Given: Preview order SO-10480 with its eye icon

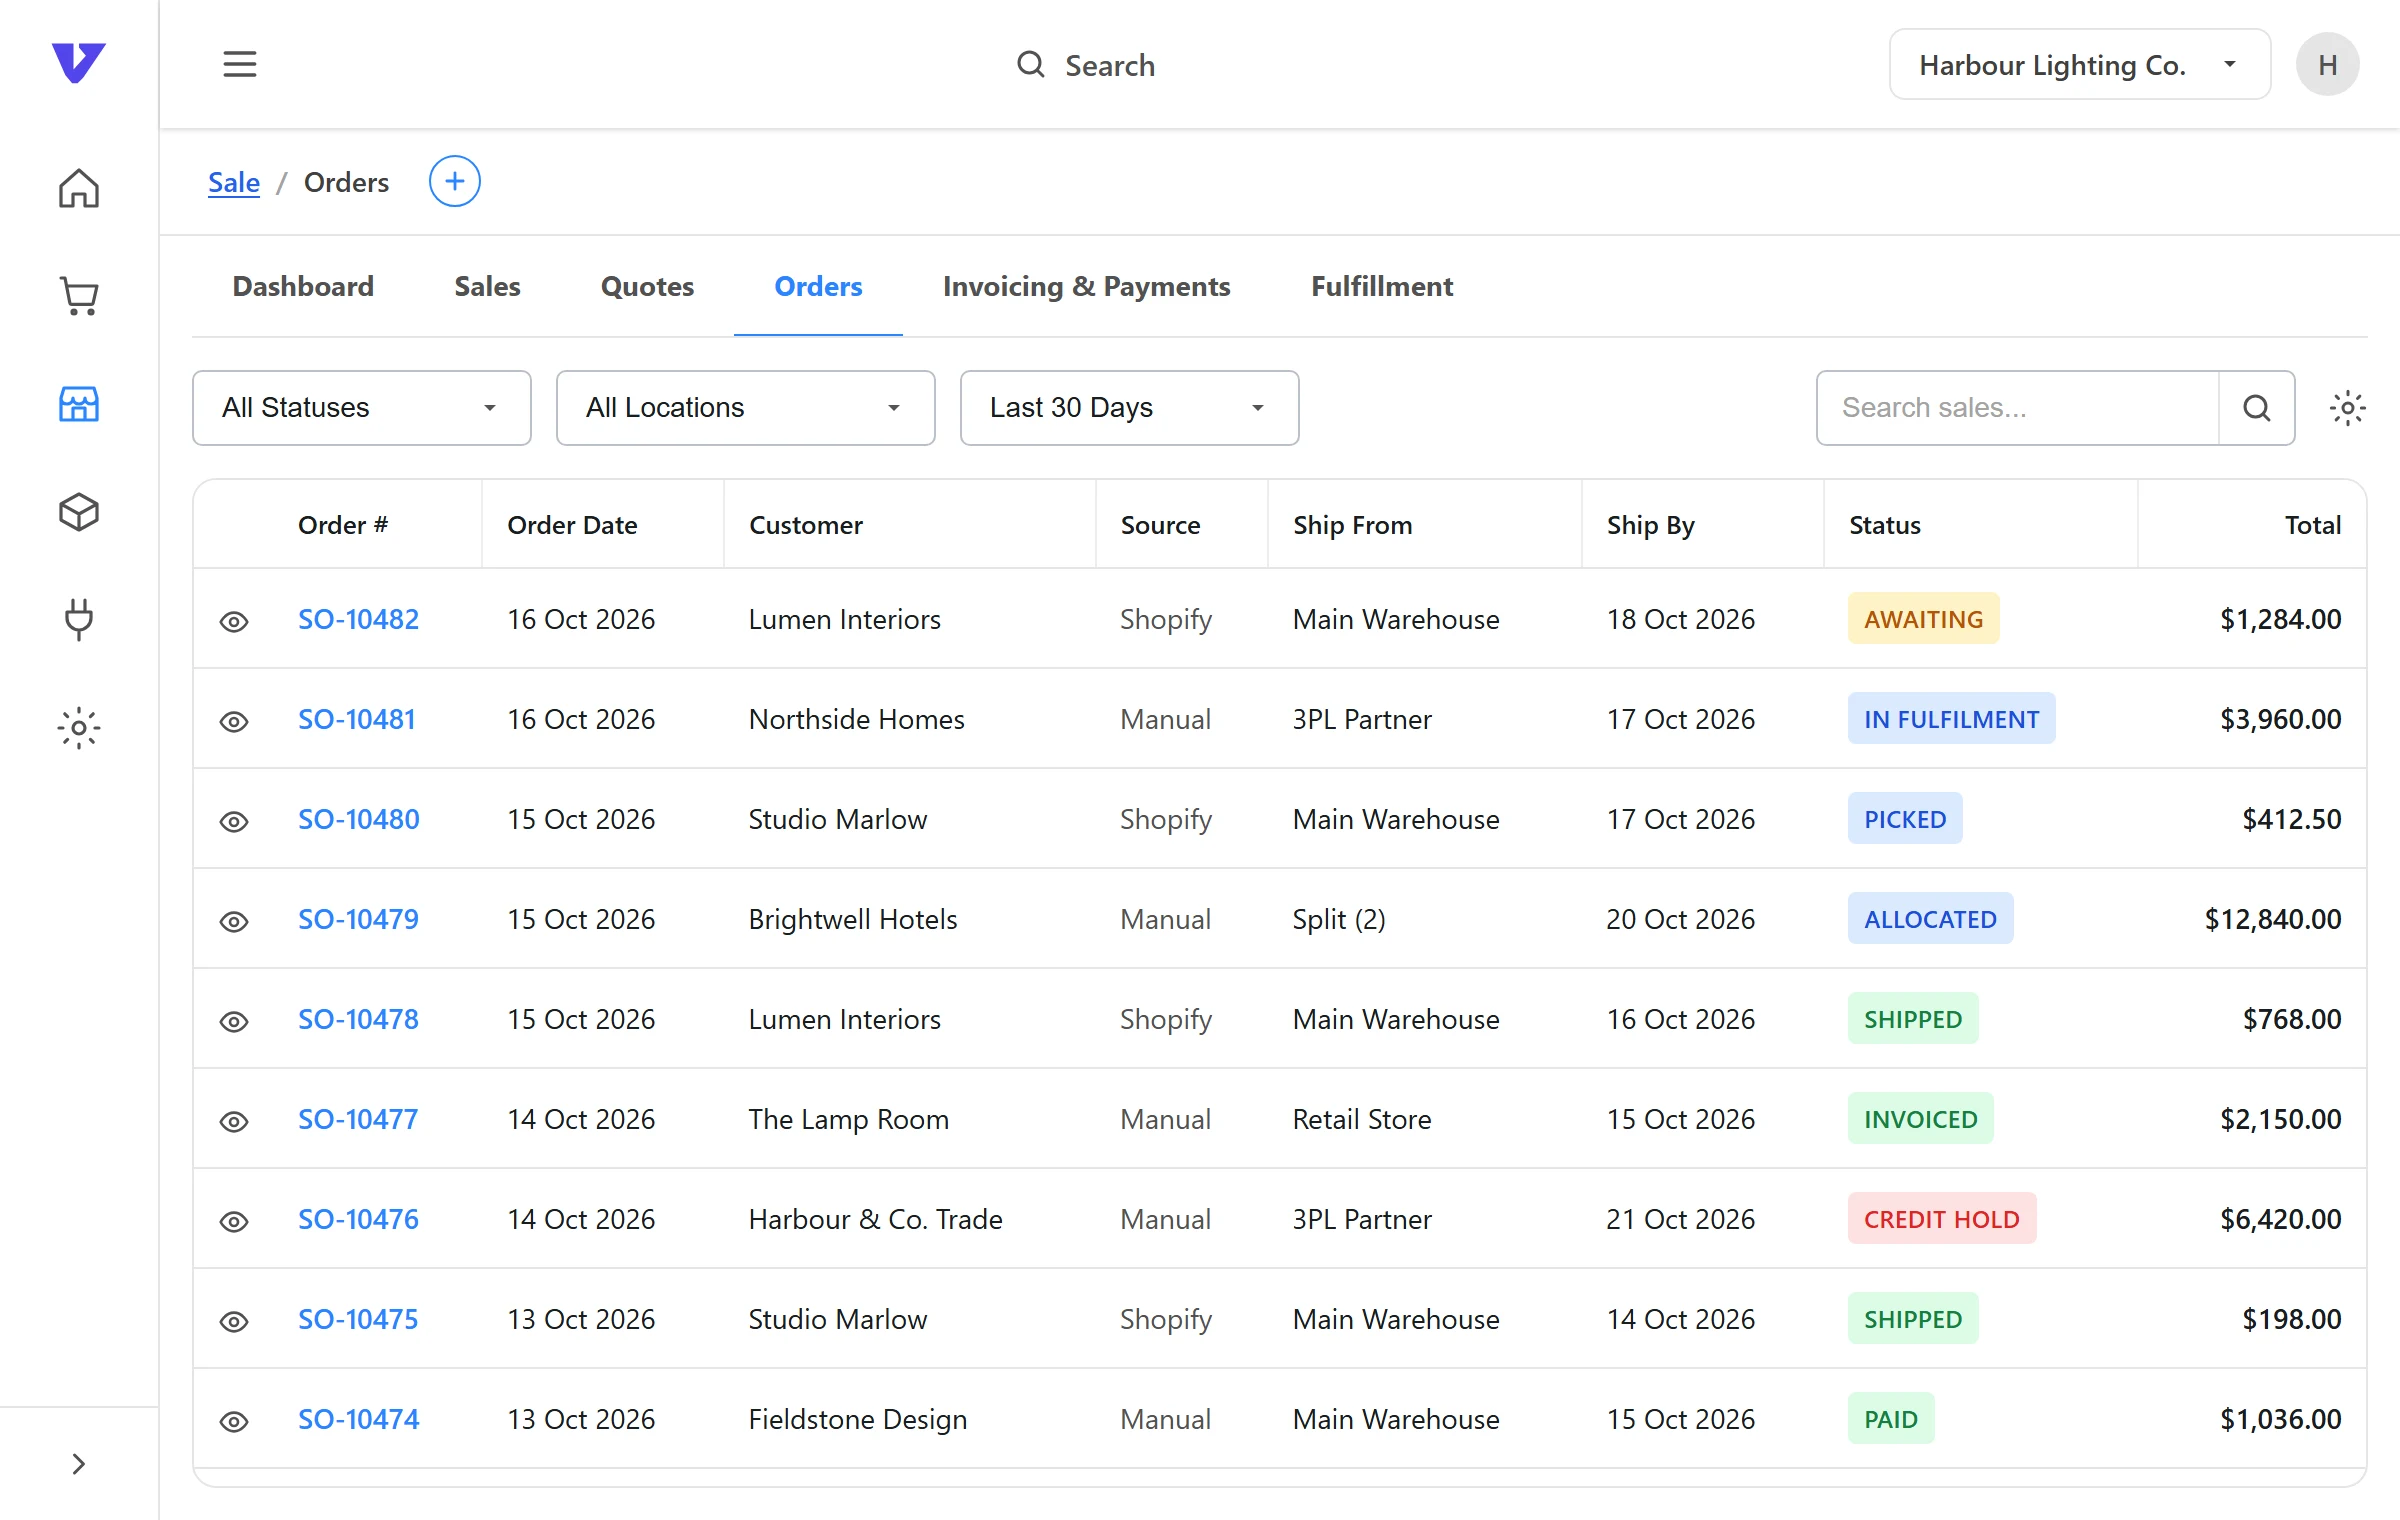Looking at the screenshot, I should click(234, 821).
